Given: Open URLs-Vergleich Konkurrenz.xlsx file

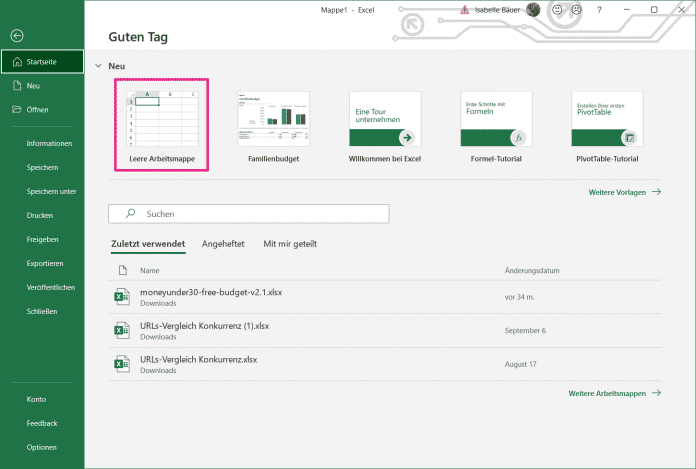Looking at the screenshot, I should [x=385, y=364].
